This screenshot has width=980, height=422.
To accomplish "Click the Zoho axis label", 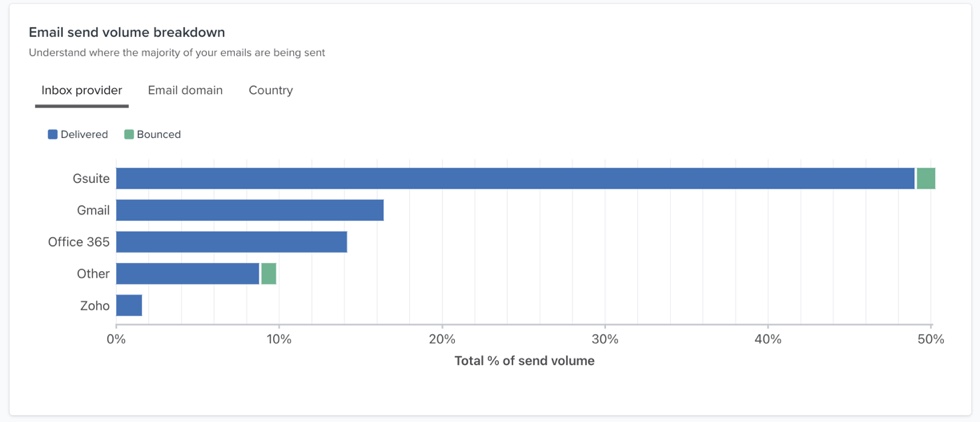I will pos(95,306).
